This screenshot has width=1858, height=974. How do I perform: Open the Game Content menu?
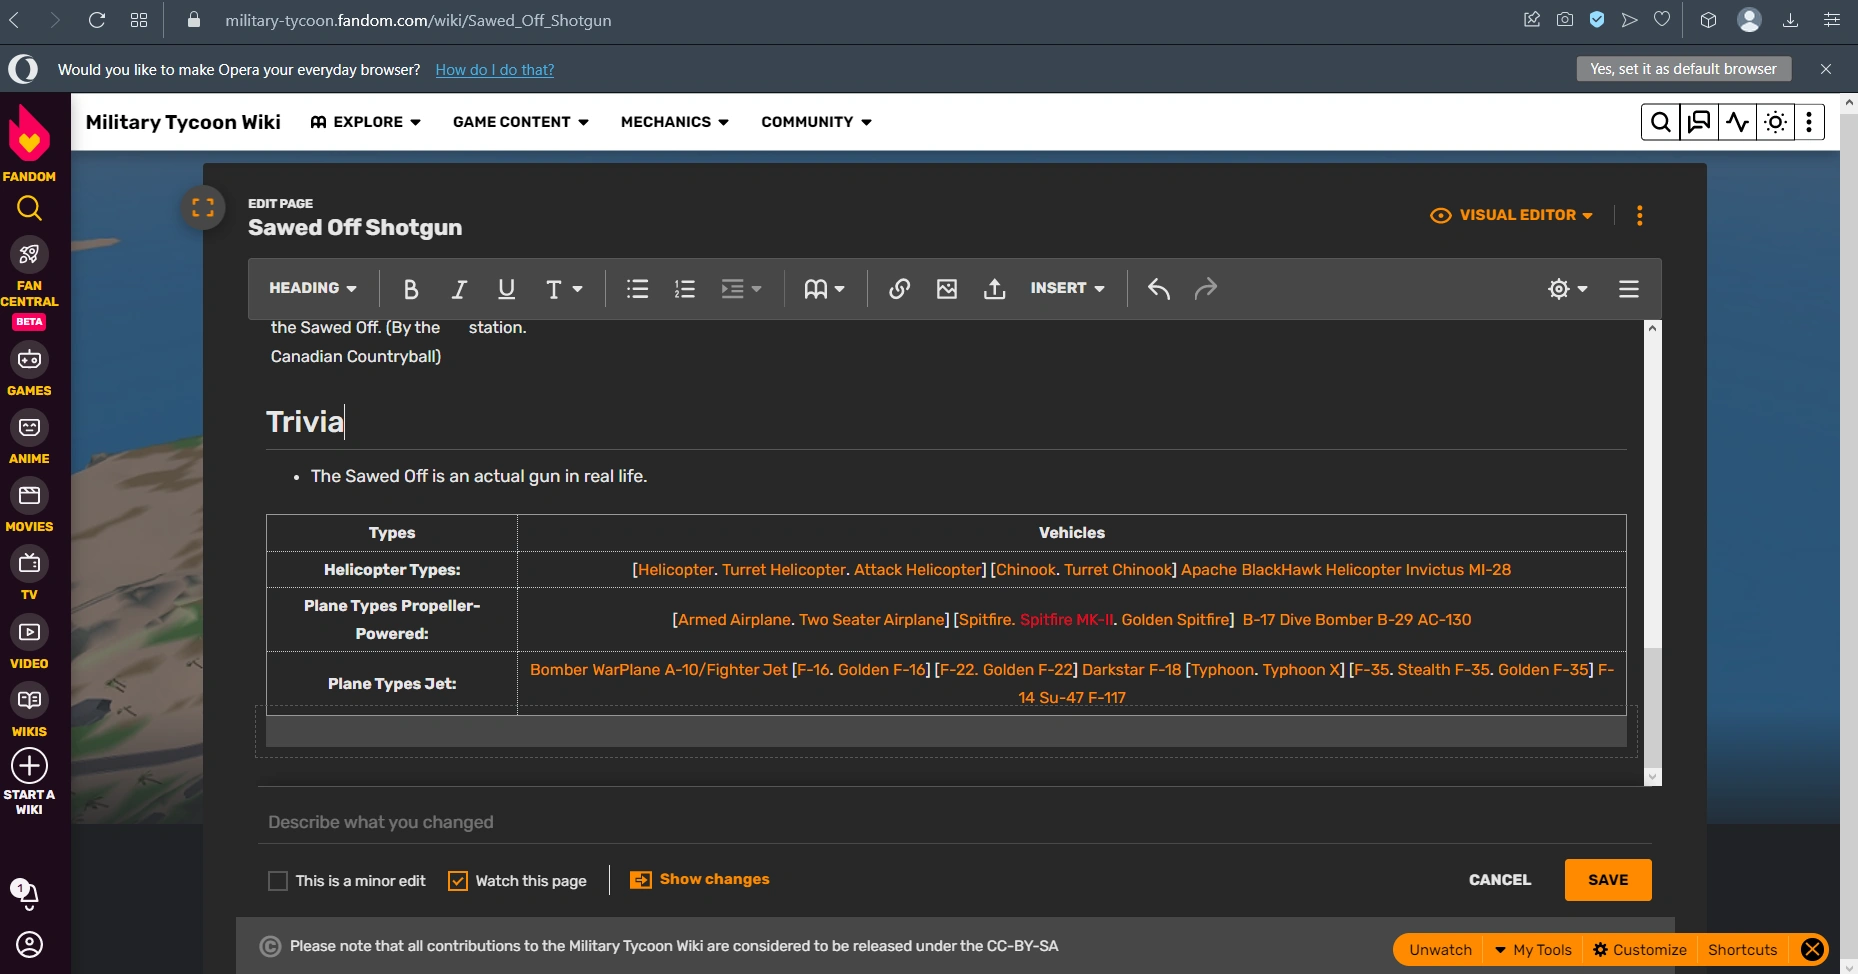(x=520, y=122)
